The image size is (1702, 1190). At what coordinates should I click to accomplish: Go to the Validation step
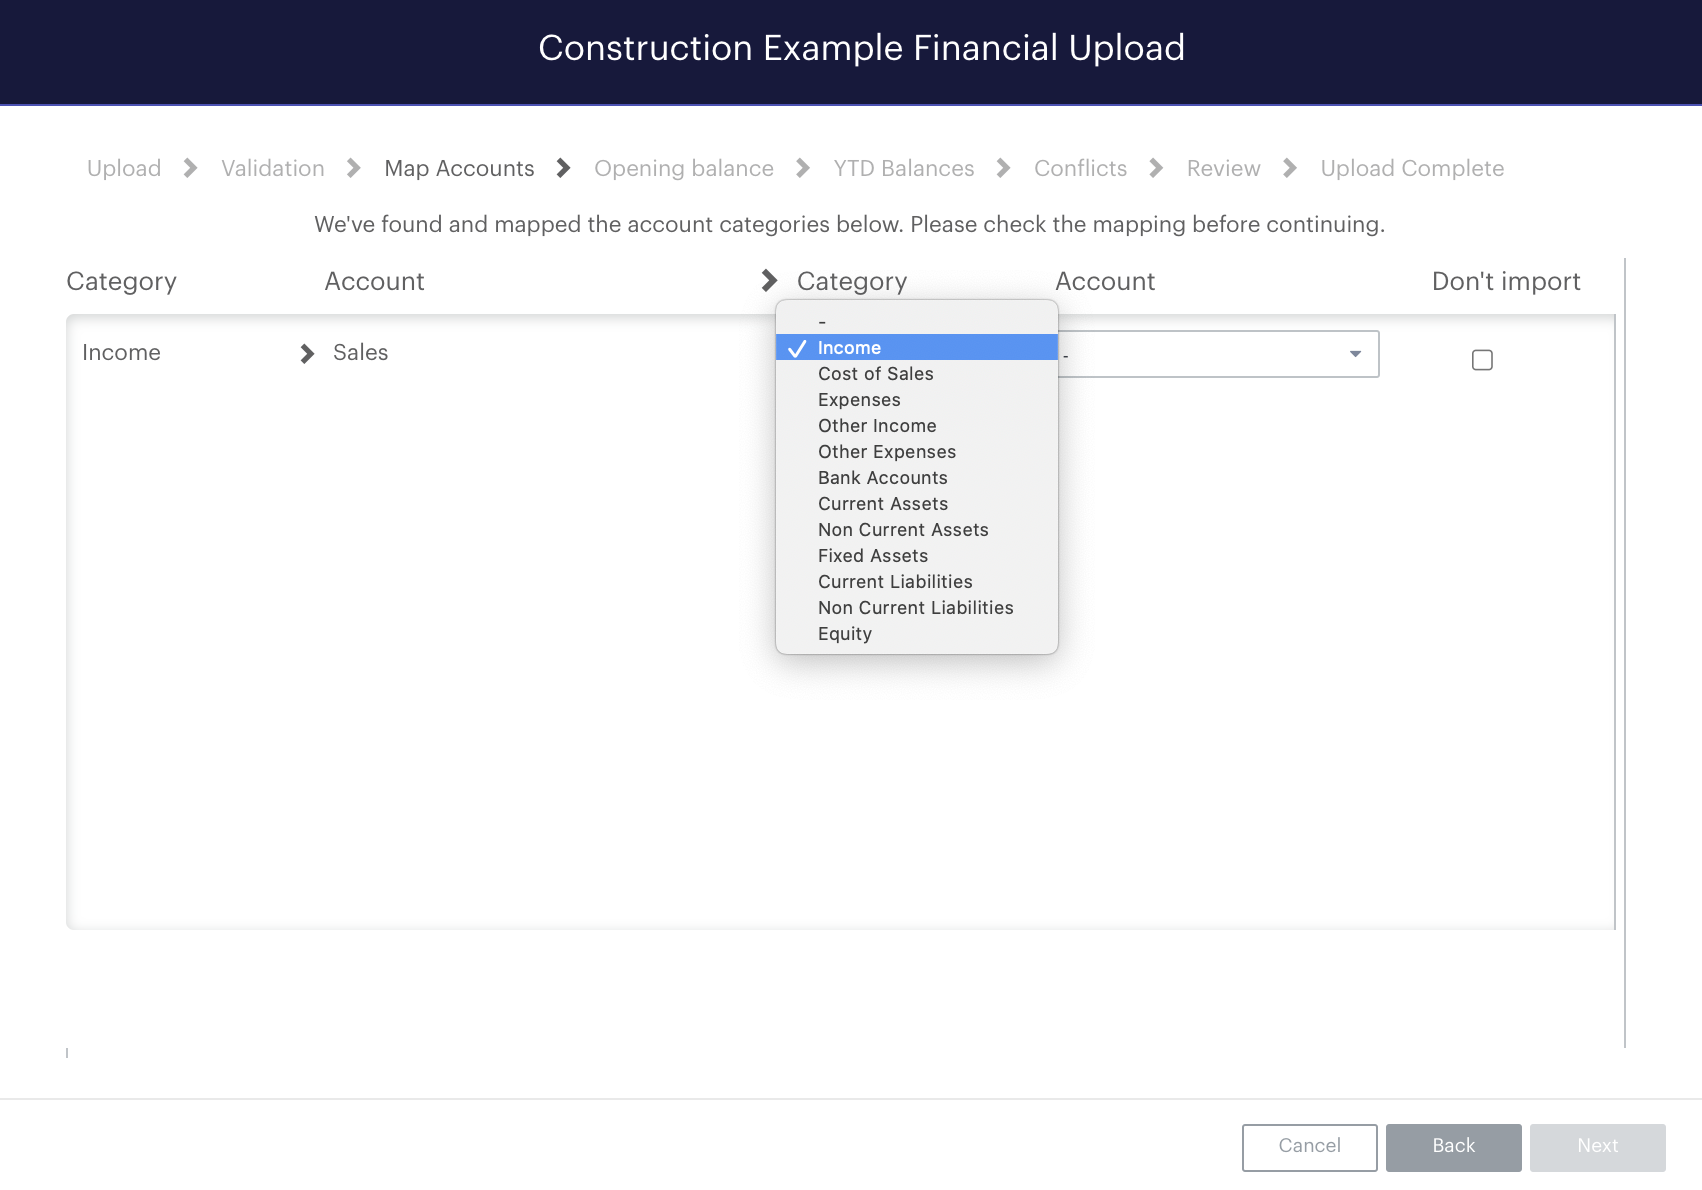(273, 168)
